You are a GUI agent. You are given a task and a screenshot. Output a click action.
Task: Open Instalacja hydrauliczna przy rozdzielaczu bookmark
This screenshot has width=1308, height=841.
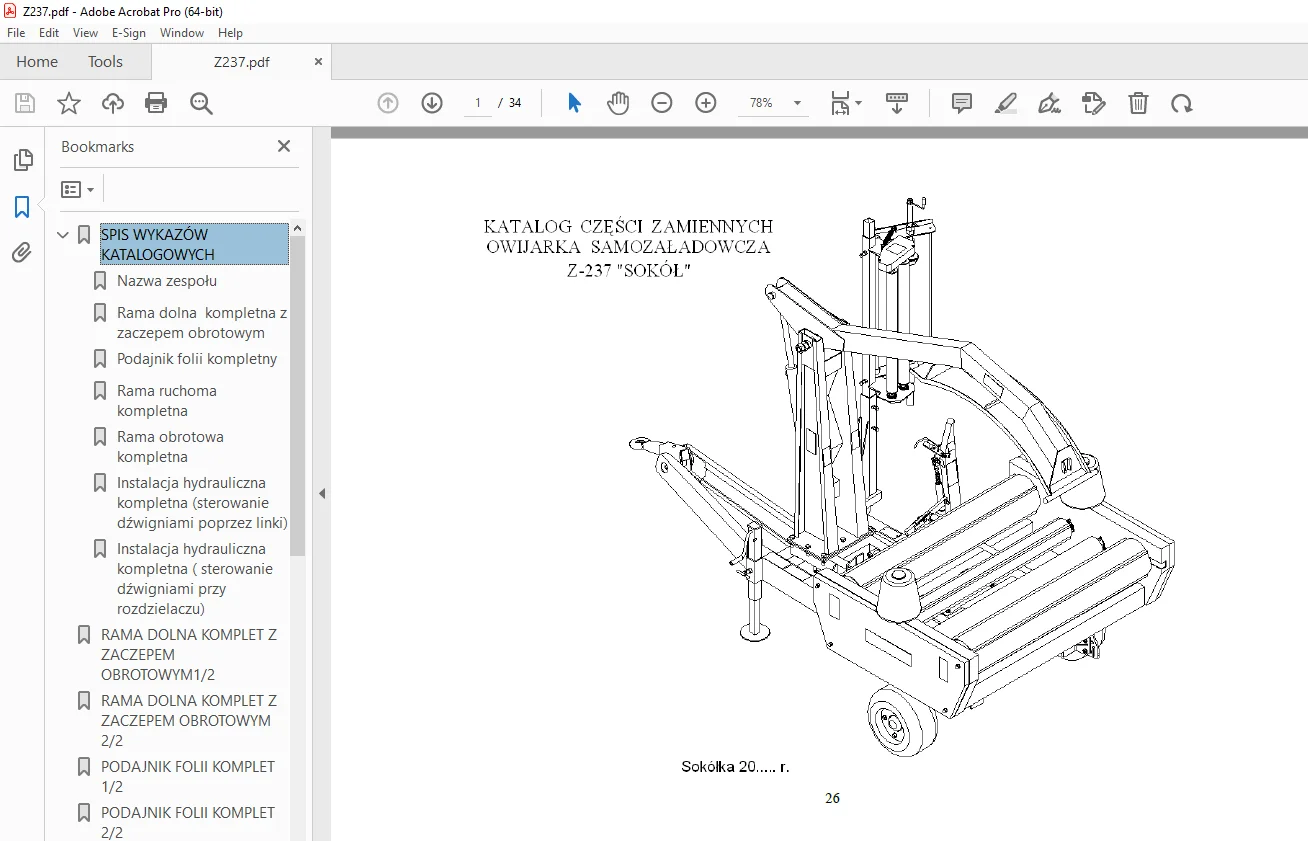(x=195, y=579)
